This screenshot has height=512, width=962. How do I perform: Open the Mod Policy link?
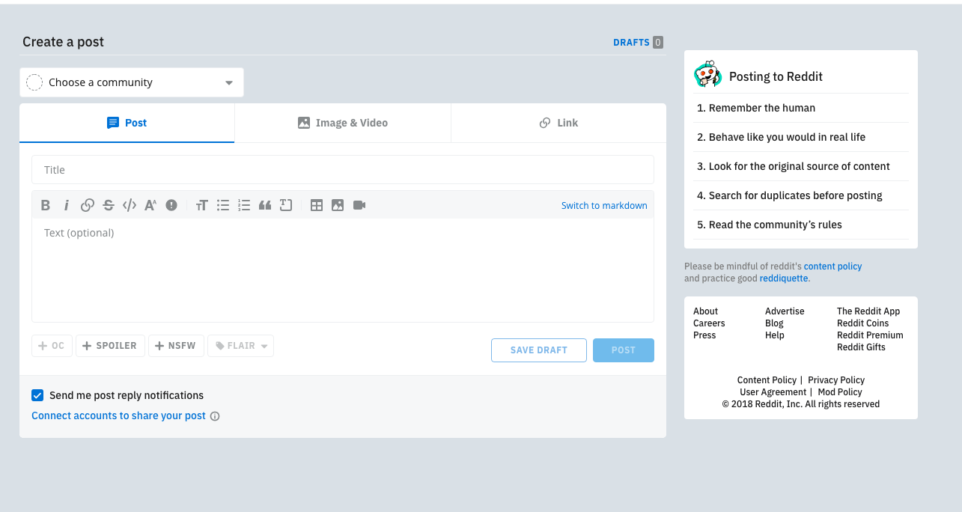840,392
